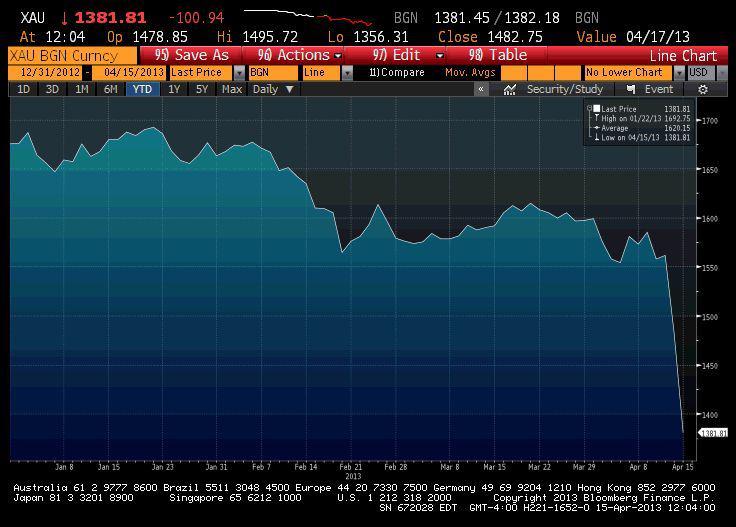Expand the Last Price field dropdown
Viewport: 736px width, 527px height.
(239, 73)
